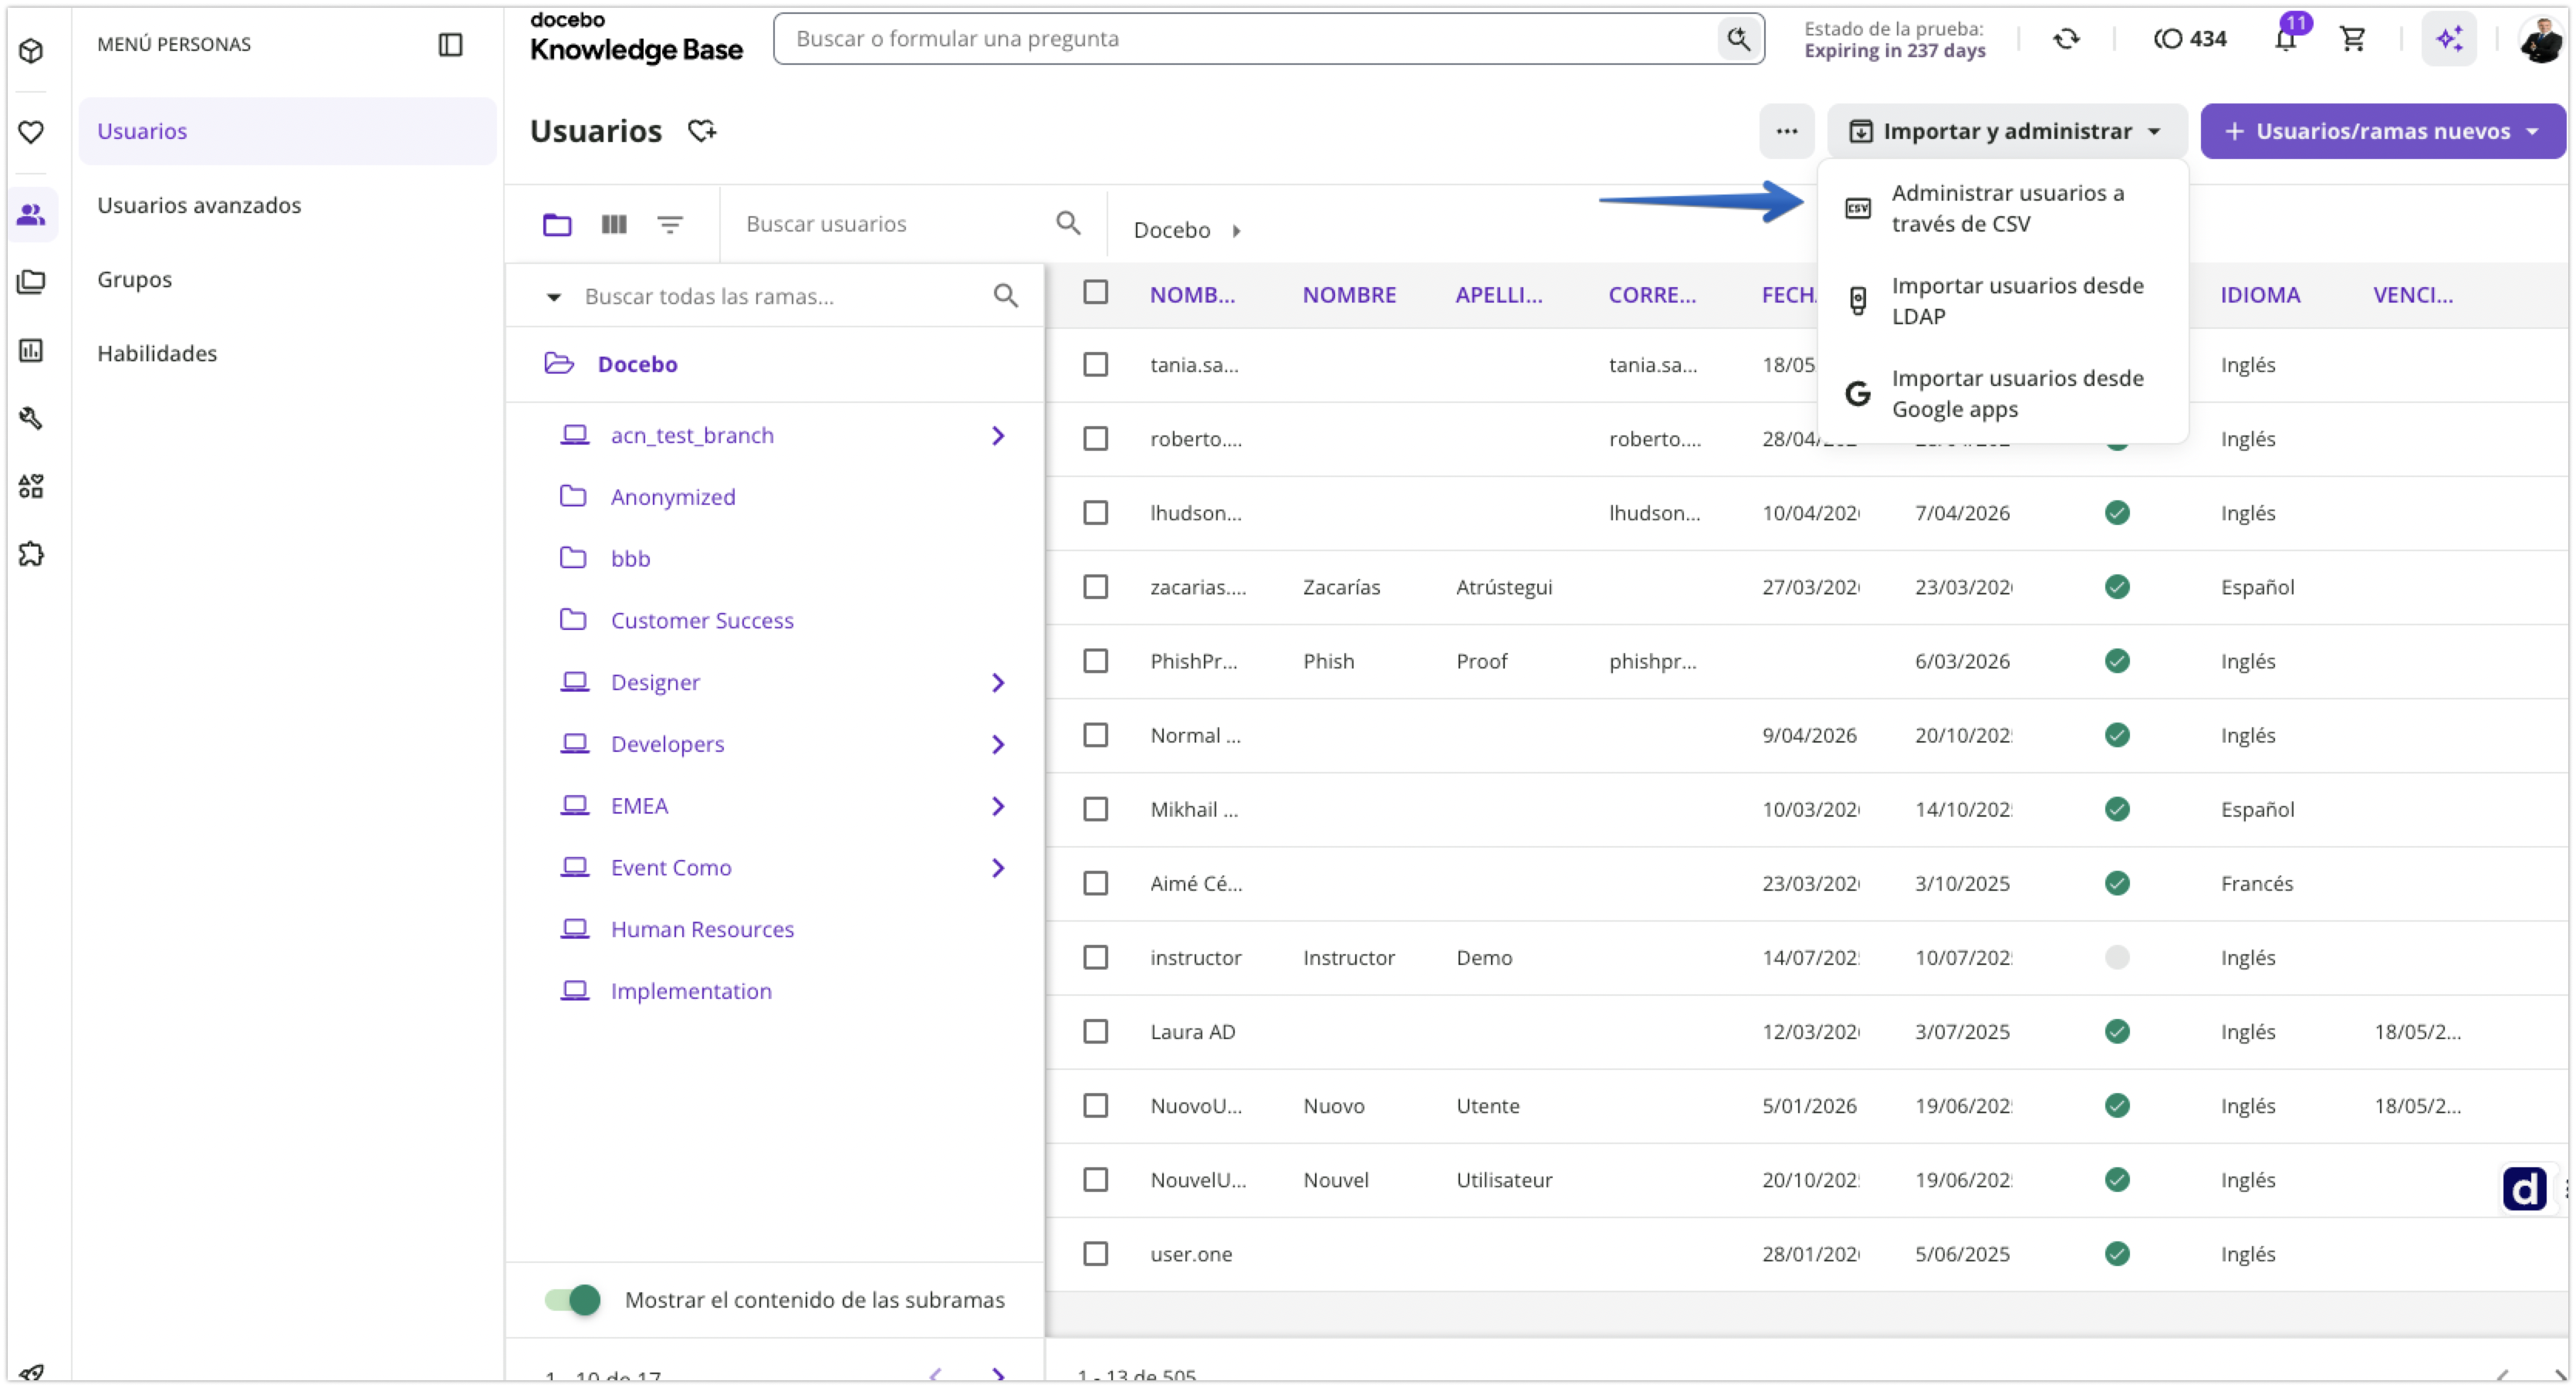
Task: Open the Anonymized branch
Action: tap(673, 497)
